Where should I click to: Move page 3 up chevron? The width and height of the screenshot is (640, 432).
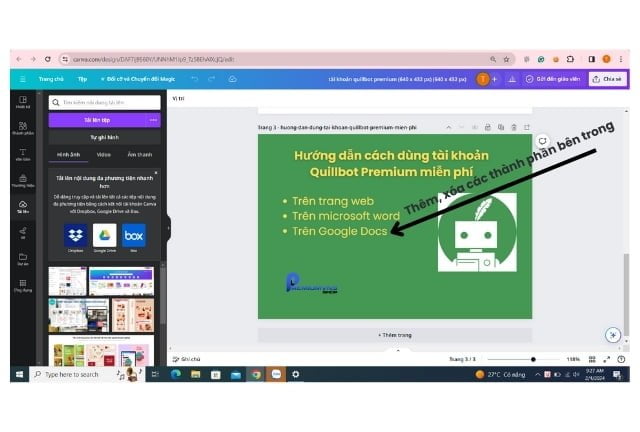pyautogui.click(x=449, y=127)
